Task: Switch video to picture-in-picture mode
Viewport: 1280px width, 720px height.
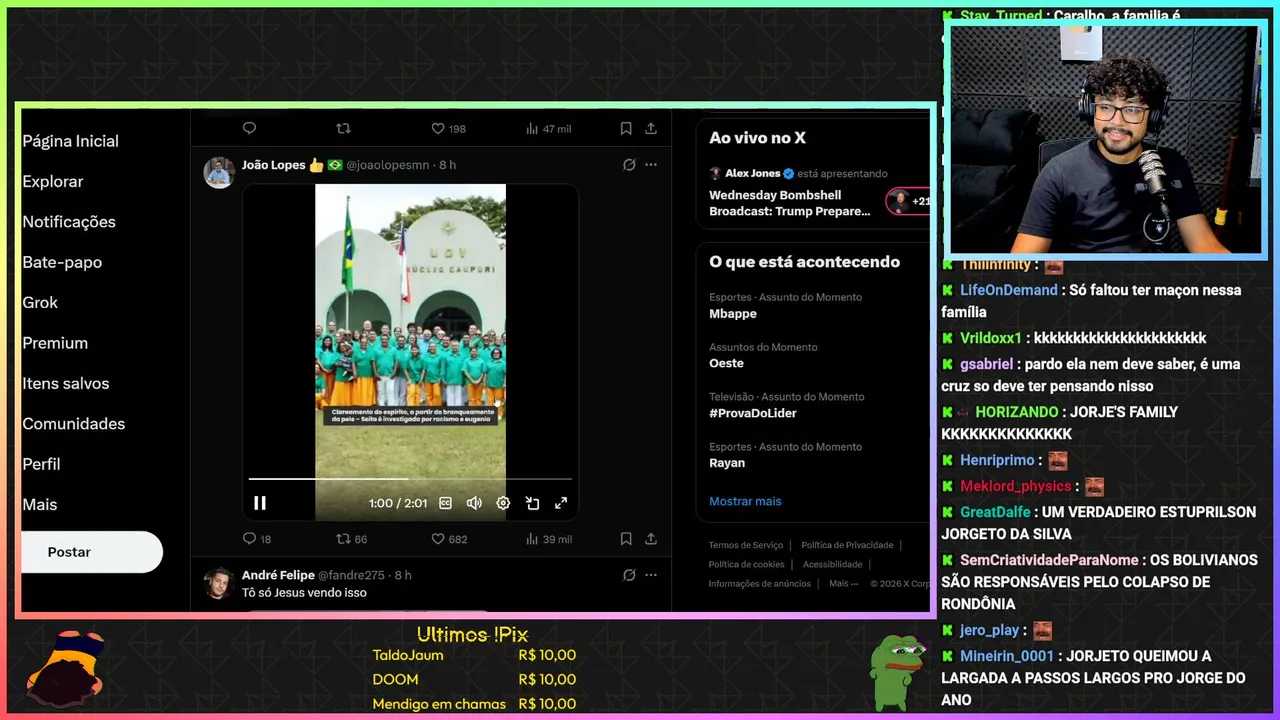Action: (532, 503)
